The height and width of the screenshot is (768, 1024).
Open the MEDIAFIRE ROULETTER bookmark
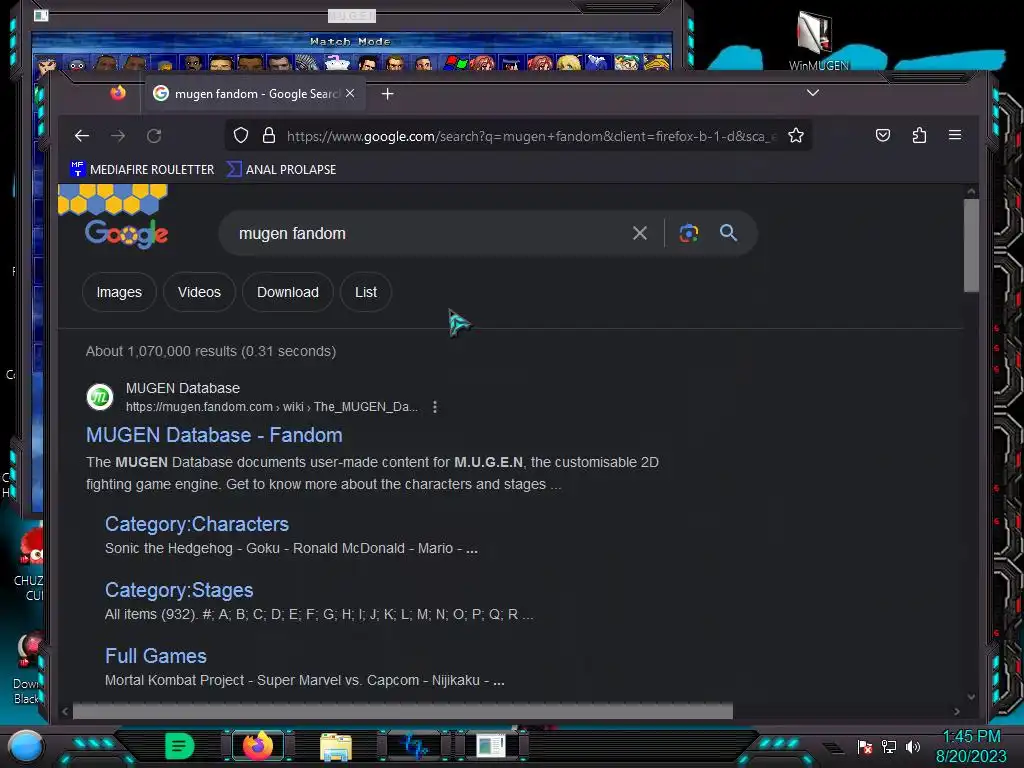pos(142,169)
